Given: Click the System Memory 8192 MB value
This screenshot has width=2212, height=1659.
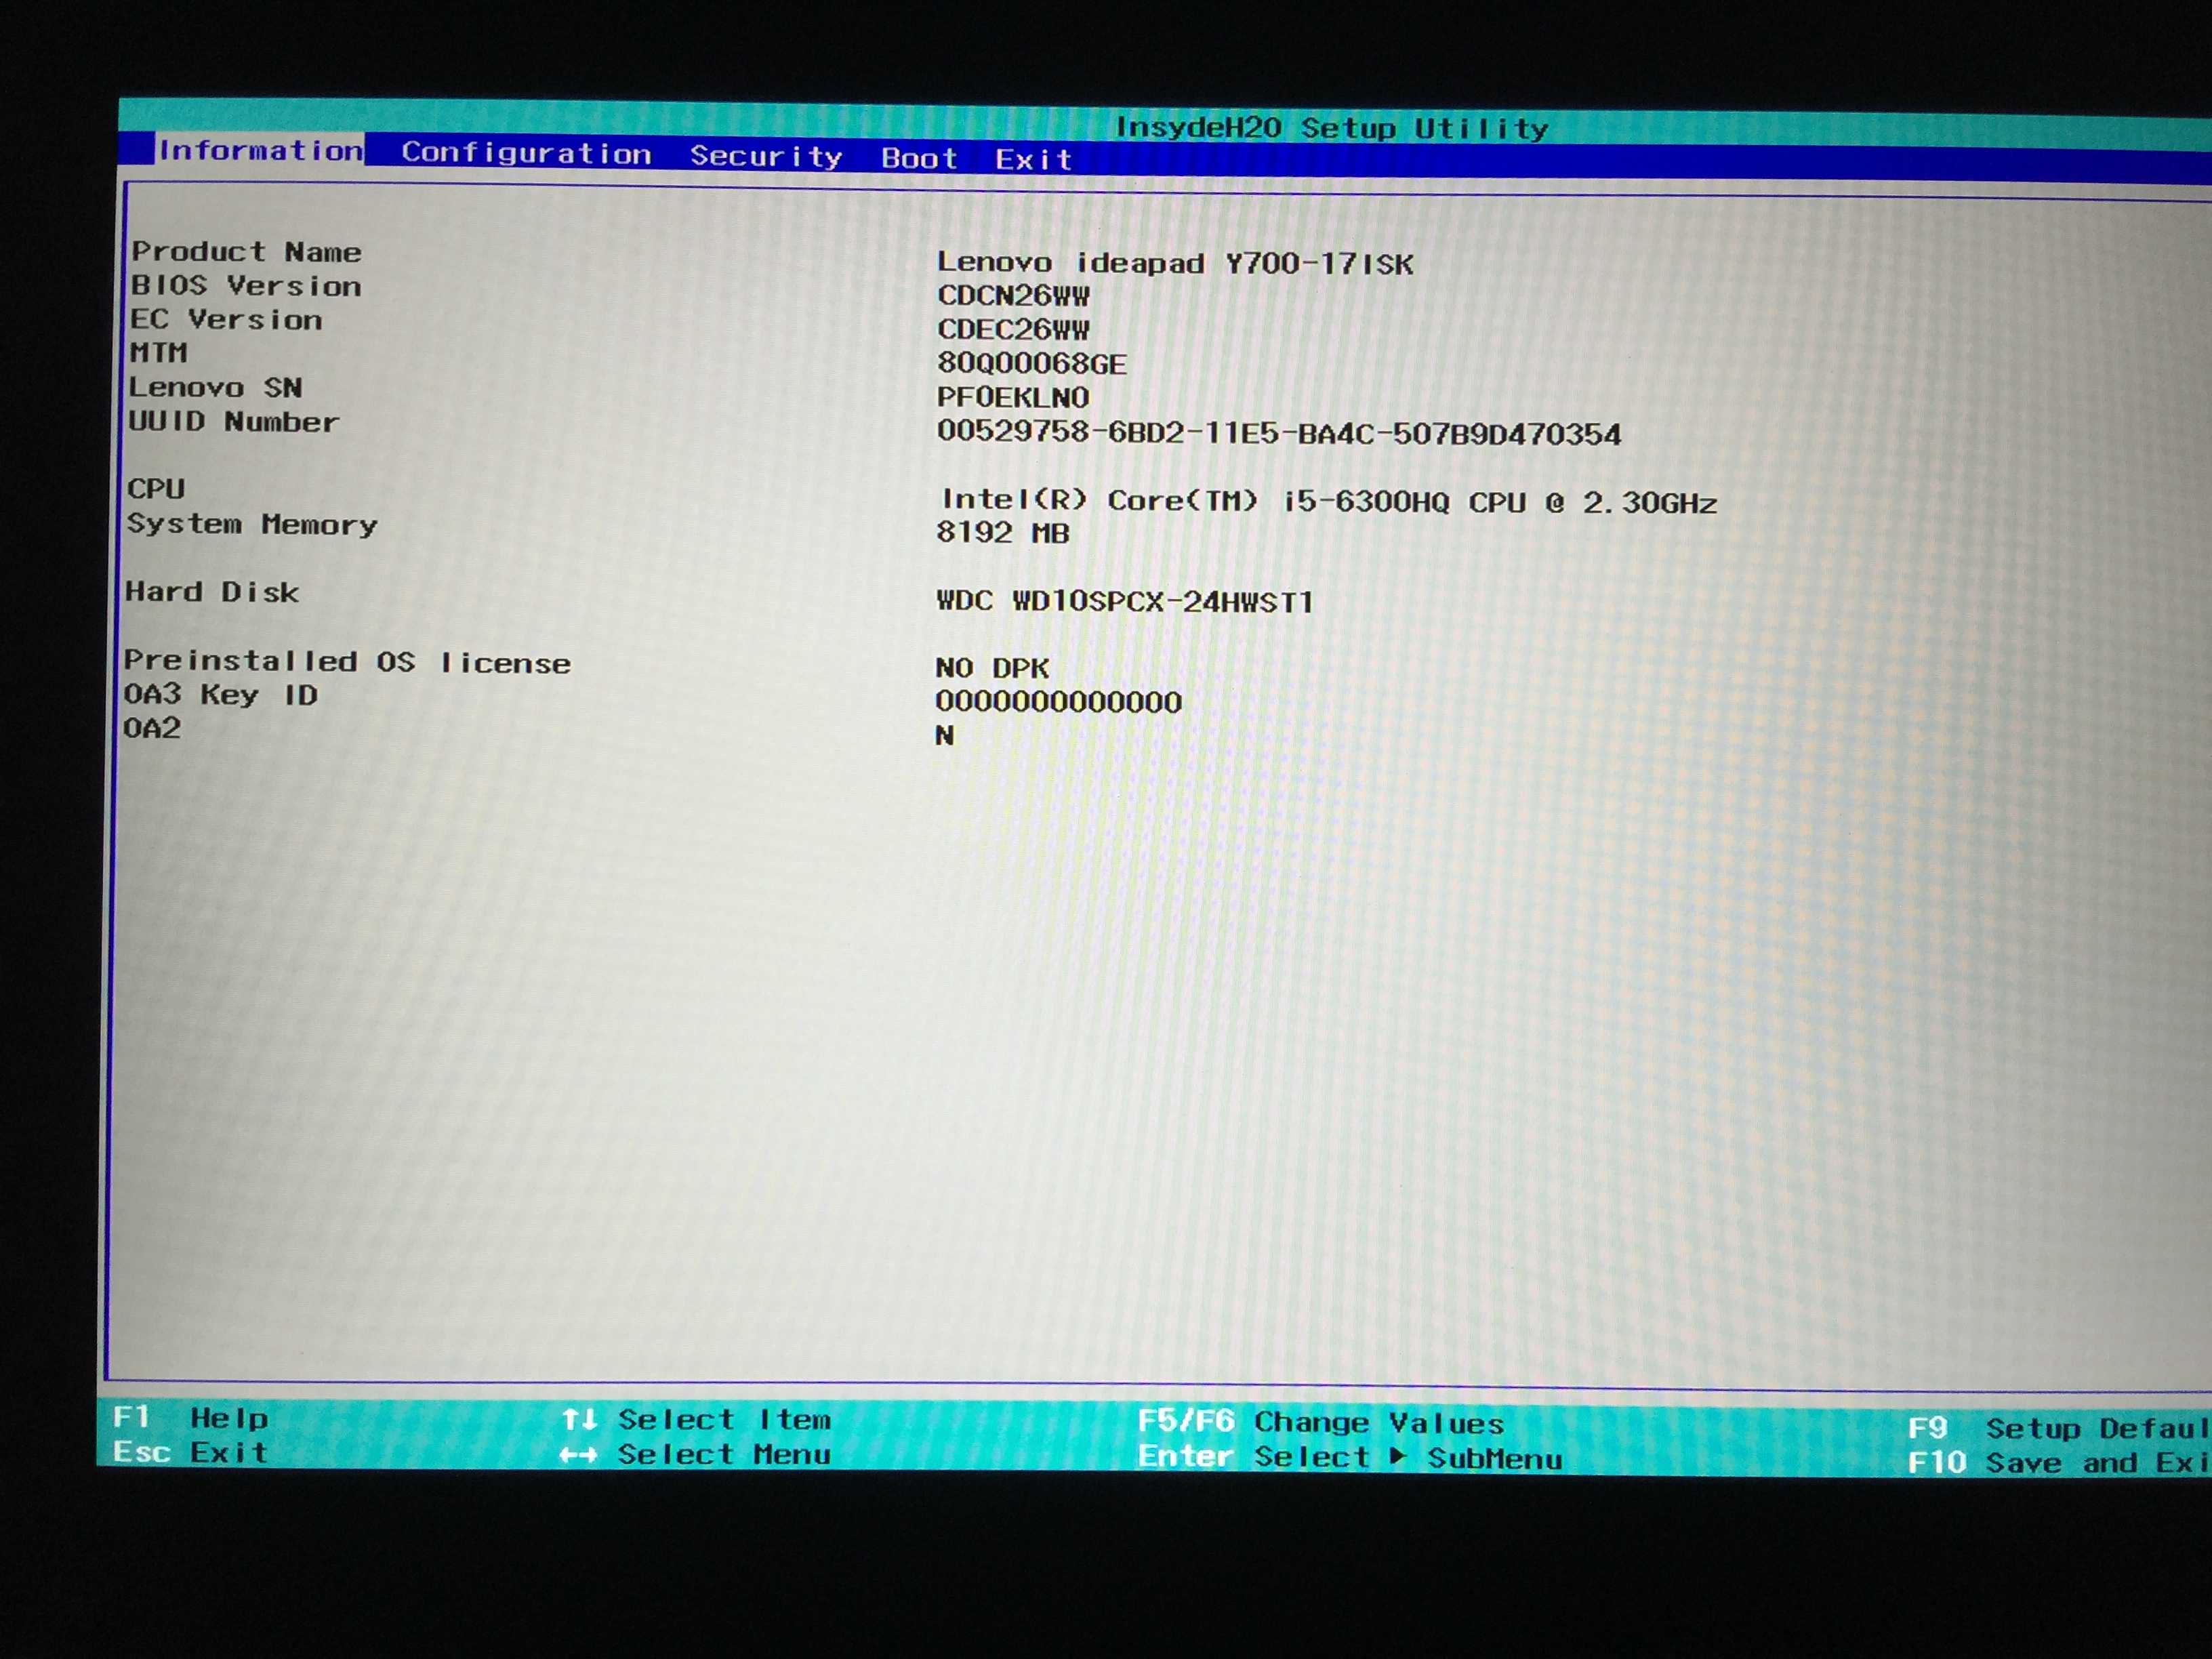Looking at the screenshot, I should [x=1002, y=533].
